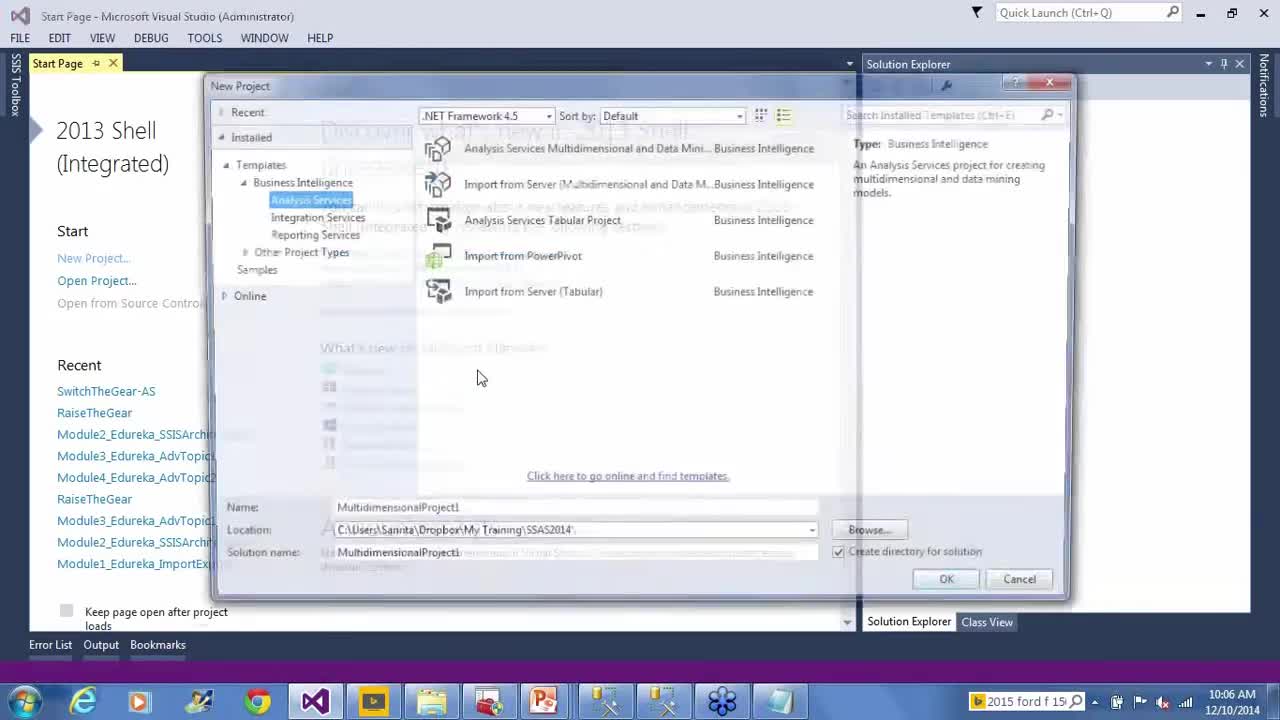Collapse the Templates tree node

click(226, 165)
